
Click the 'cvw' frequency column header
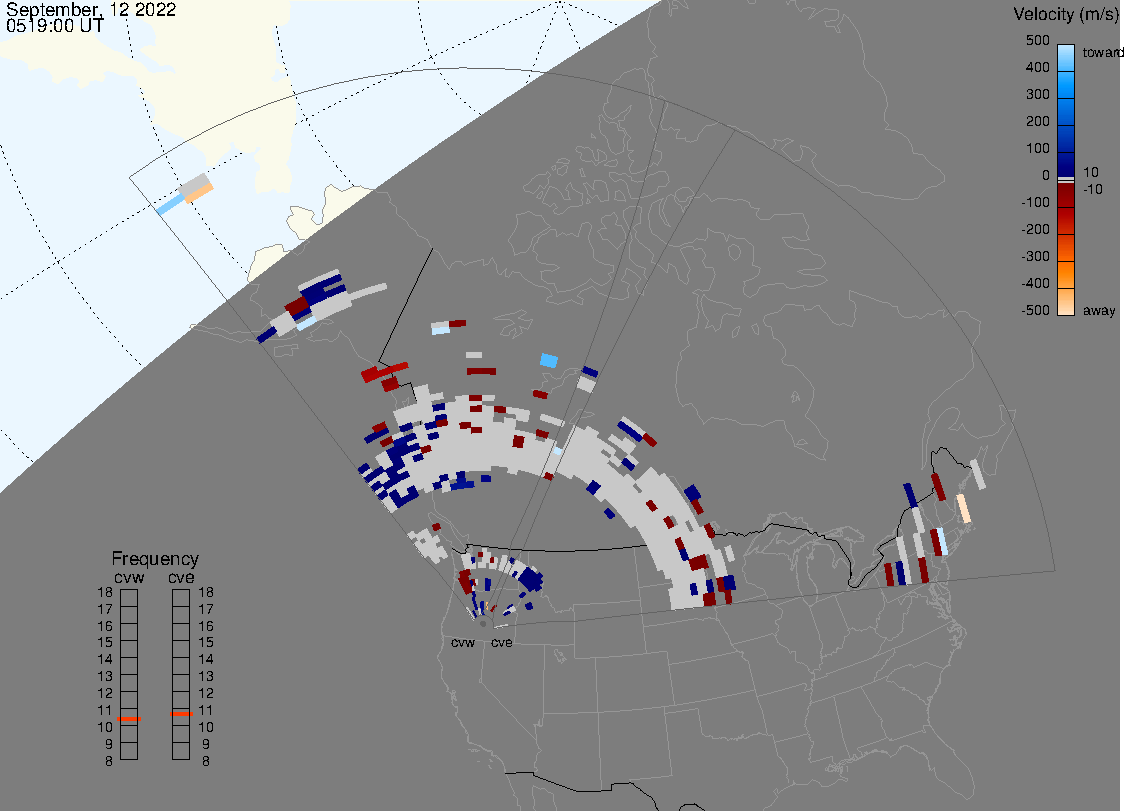coord(129,577)
